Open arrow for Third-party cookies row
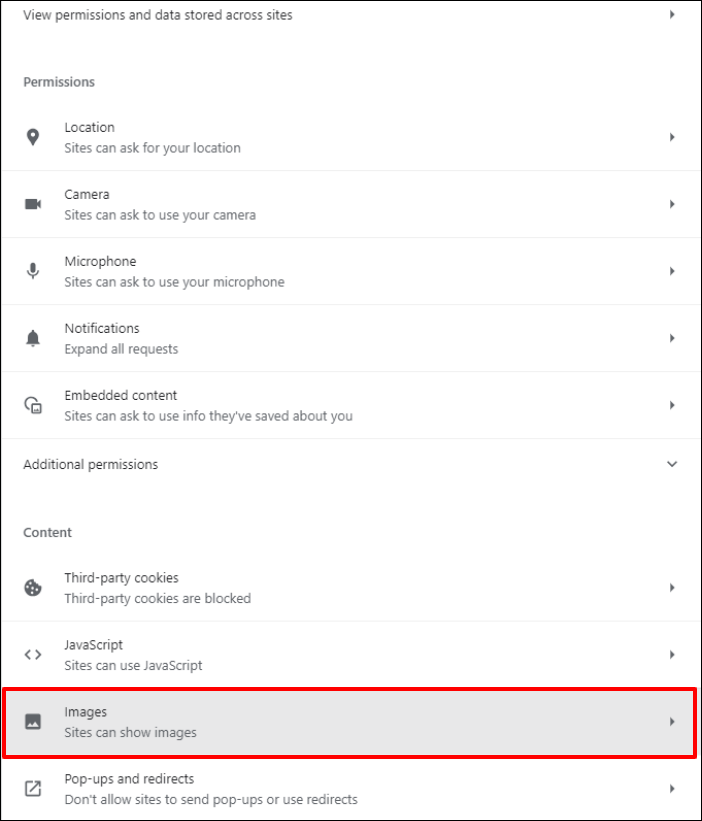 [x=672, y=588]
